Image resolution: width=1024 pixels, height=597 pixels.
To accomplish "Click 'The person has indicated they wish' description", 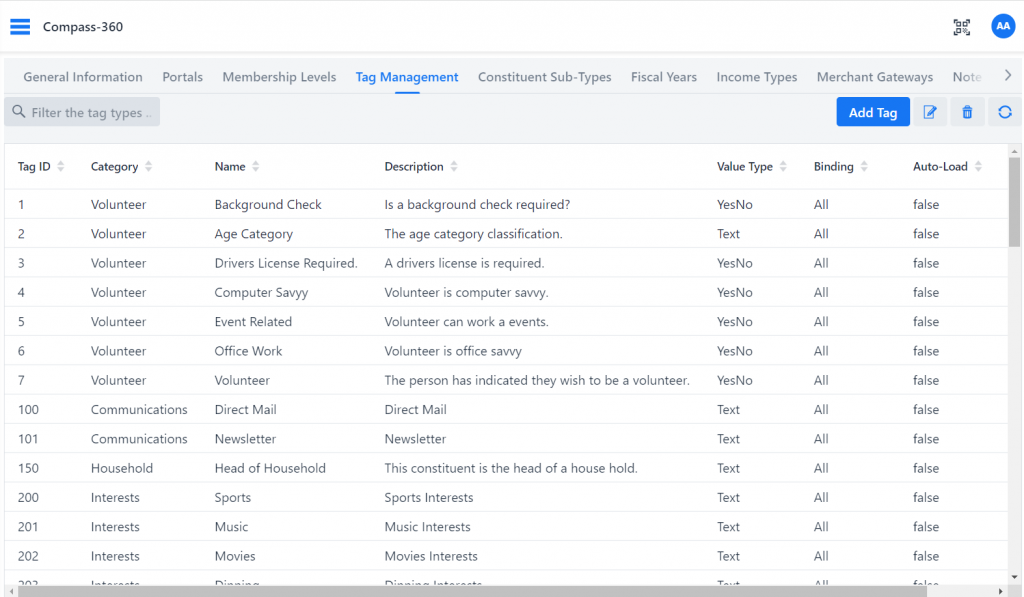I will point(537,380).
